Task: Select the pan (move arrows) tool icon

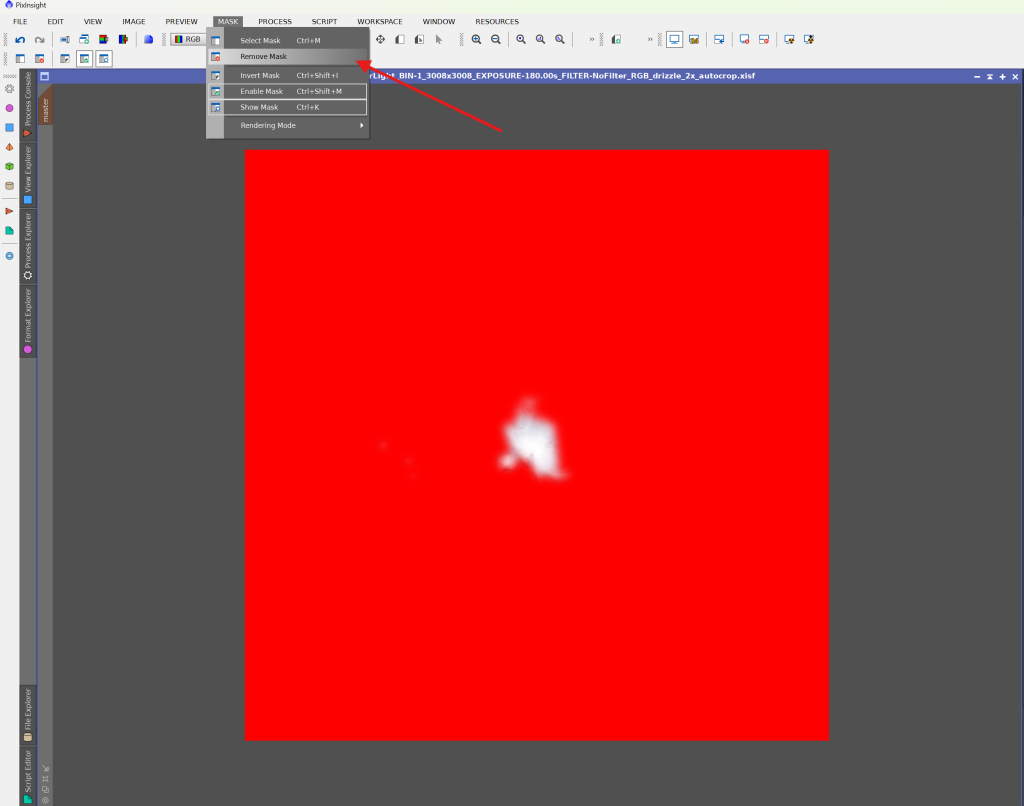Action: pyautogui.click(x=380, y=40)
